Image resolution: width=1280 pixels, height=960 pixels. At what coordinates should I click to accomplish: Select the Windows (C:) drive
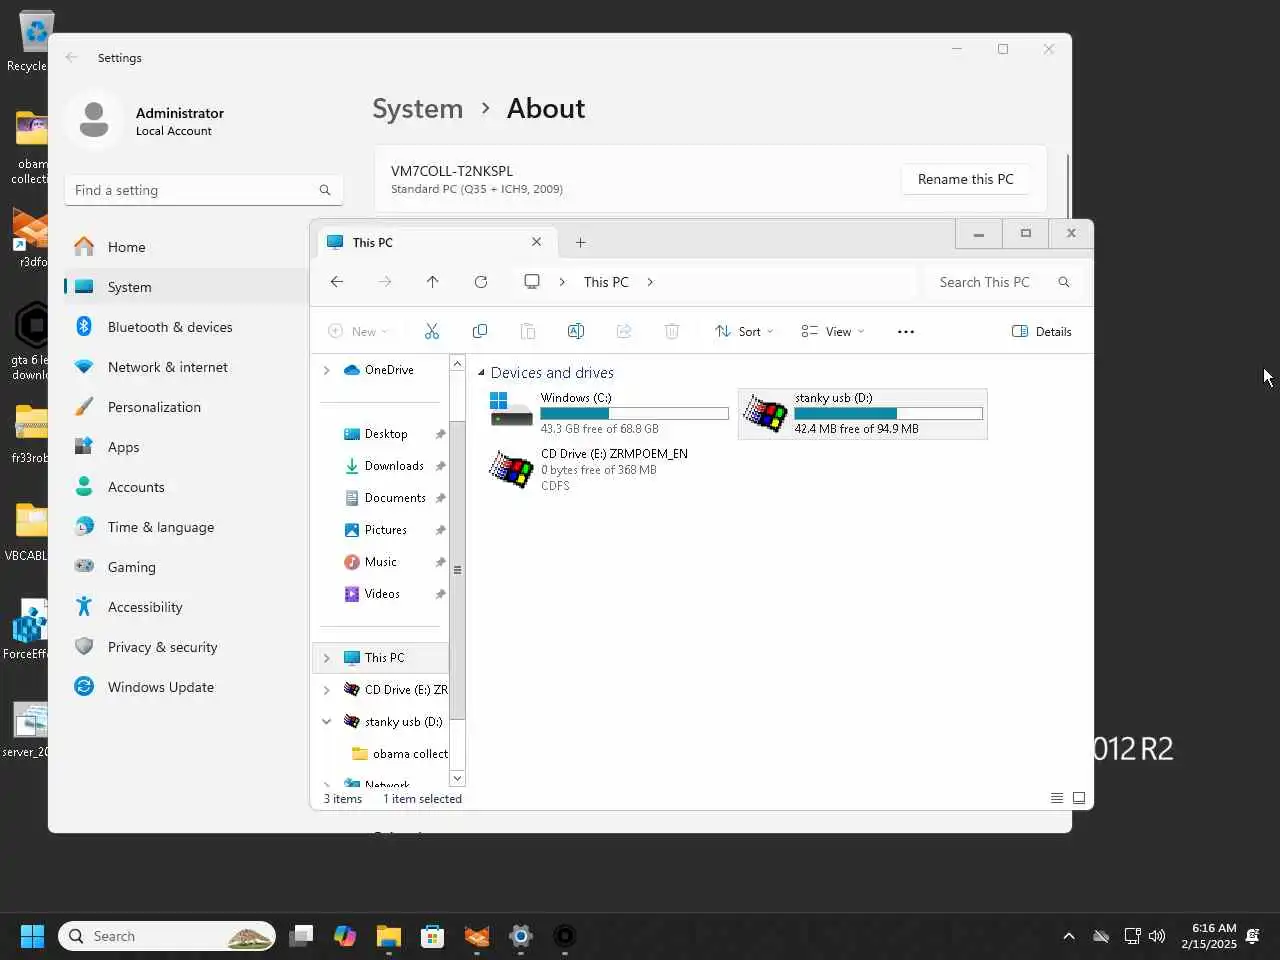tap(608, 413)
